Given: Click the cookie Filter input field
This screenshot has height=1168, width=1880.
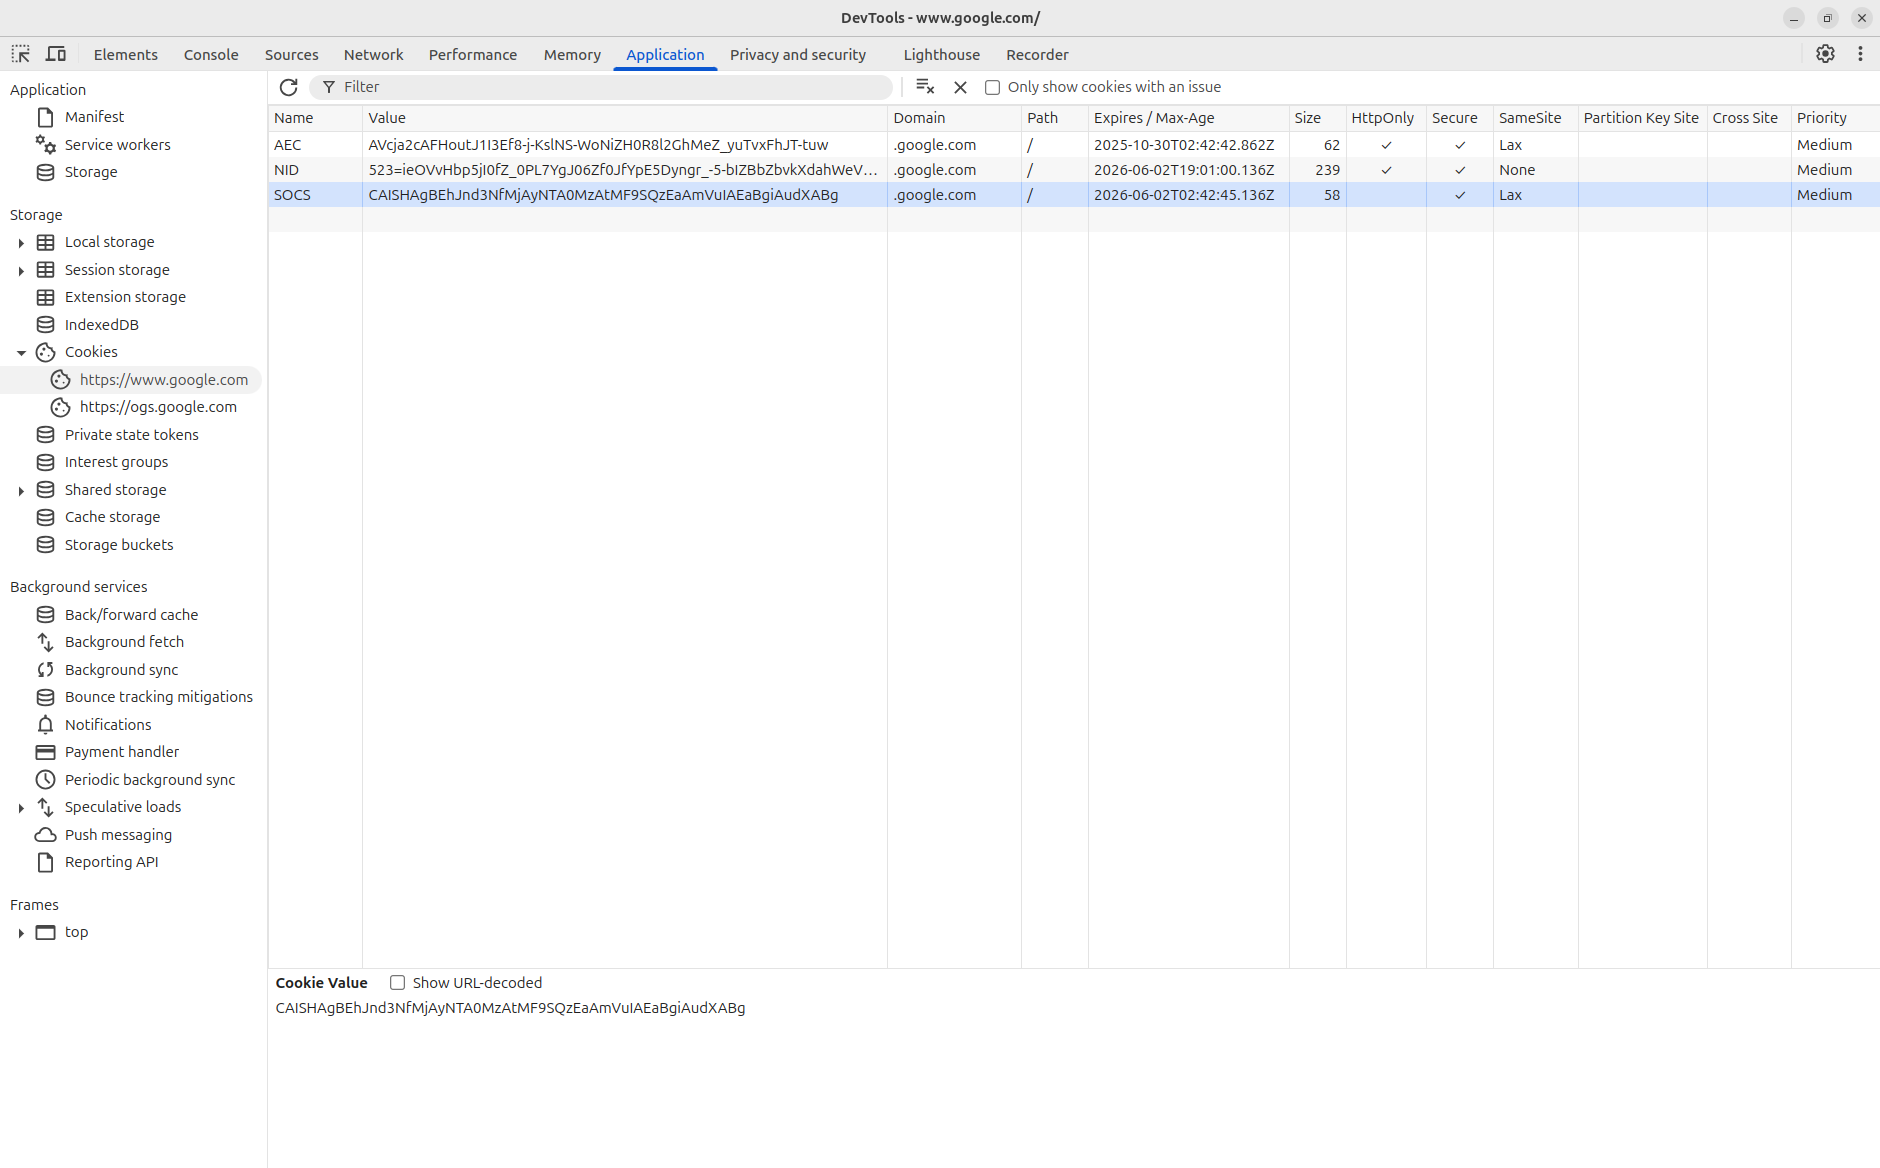Looking at the screenshot, I should click(x=610, y=87).
